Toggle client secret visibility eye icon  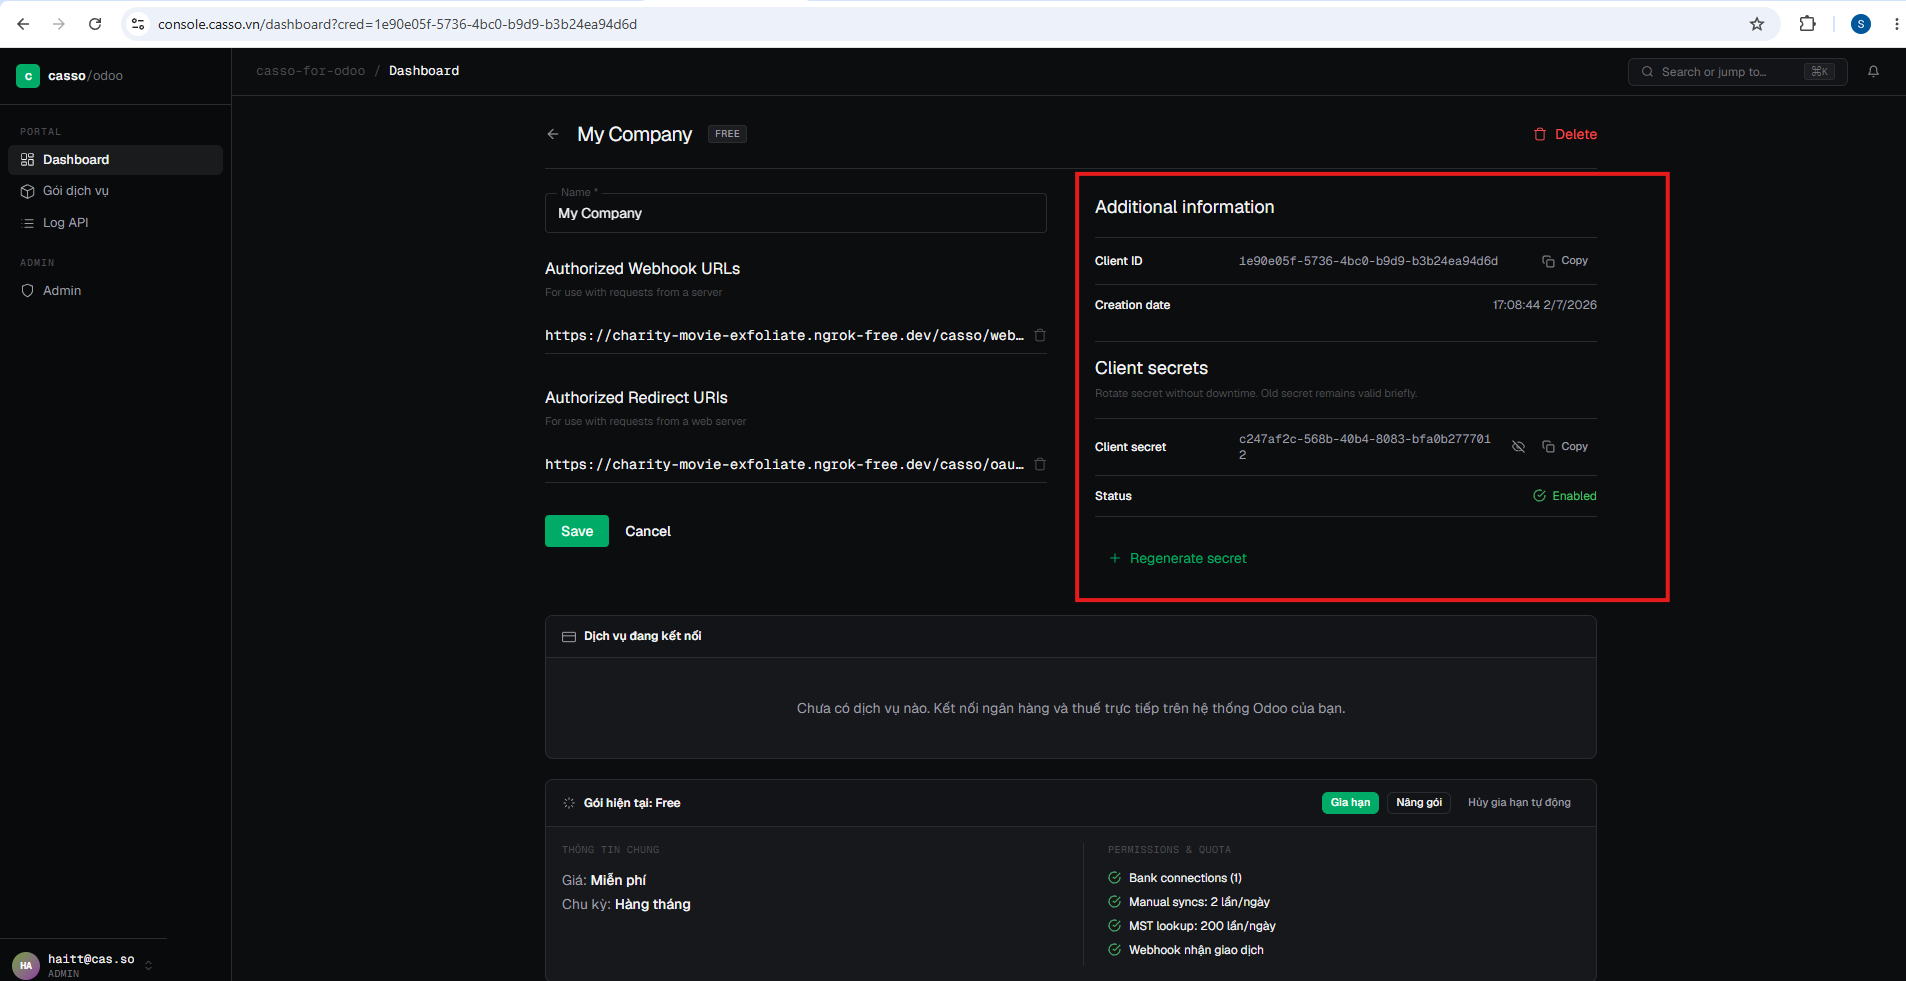[1518, 447]
